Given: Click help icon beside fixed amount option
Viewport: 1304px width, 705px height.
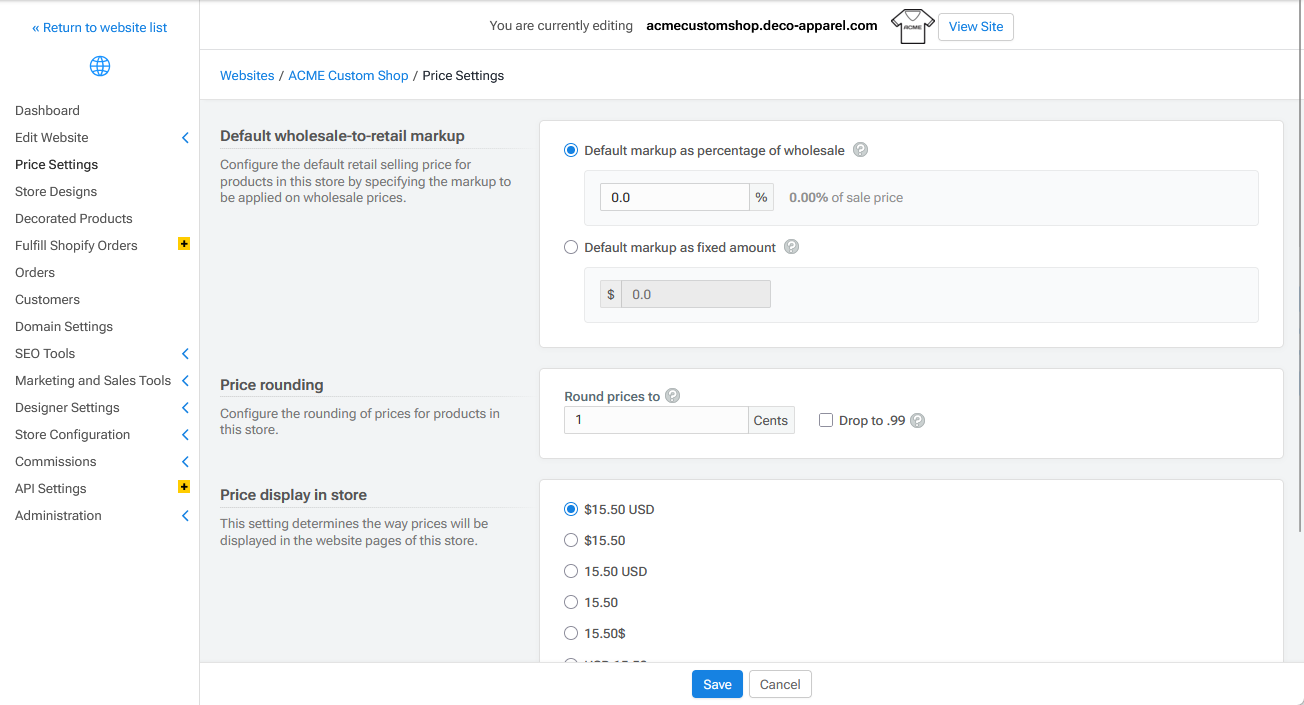Looking at the screenshot, I should pyautogui.click(x=791, y=247).
